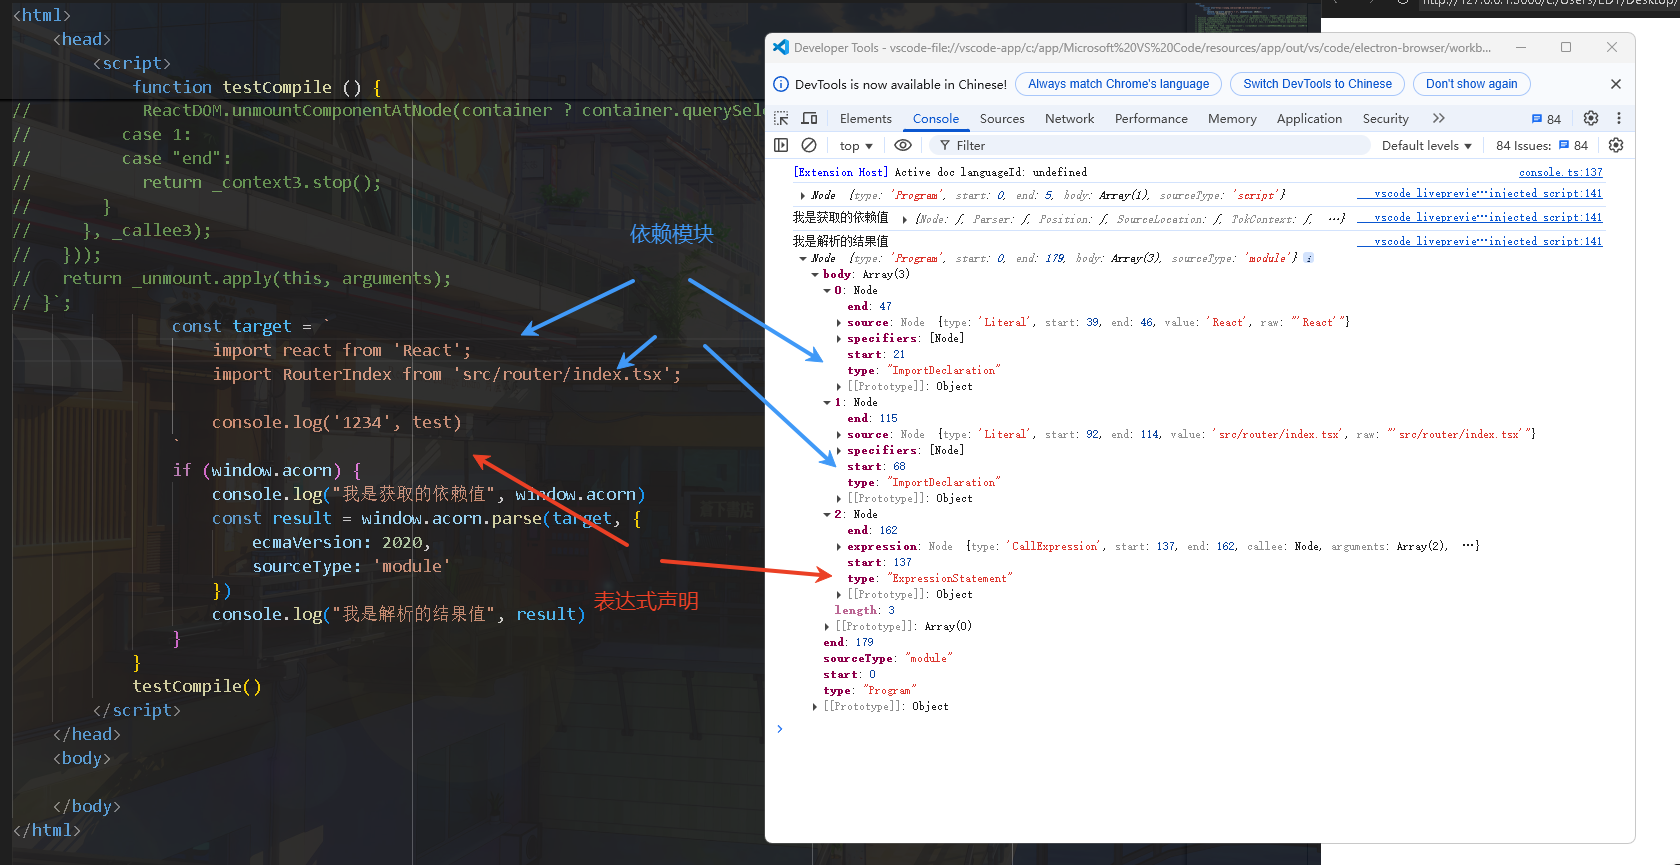Viewport: 1680px width, 865px height.
Task: Open injected script:141 link beside 我是解析的结果值
Action: pyautogui.click(x=1480, y=242)
